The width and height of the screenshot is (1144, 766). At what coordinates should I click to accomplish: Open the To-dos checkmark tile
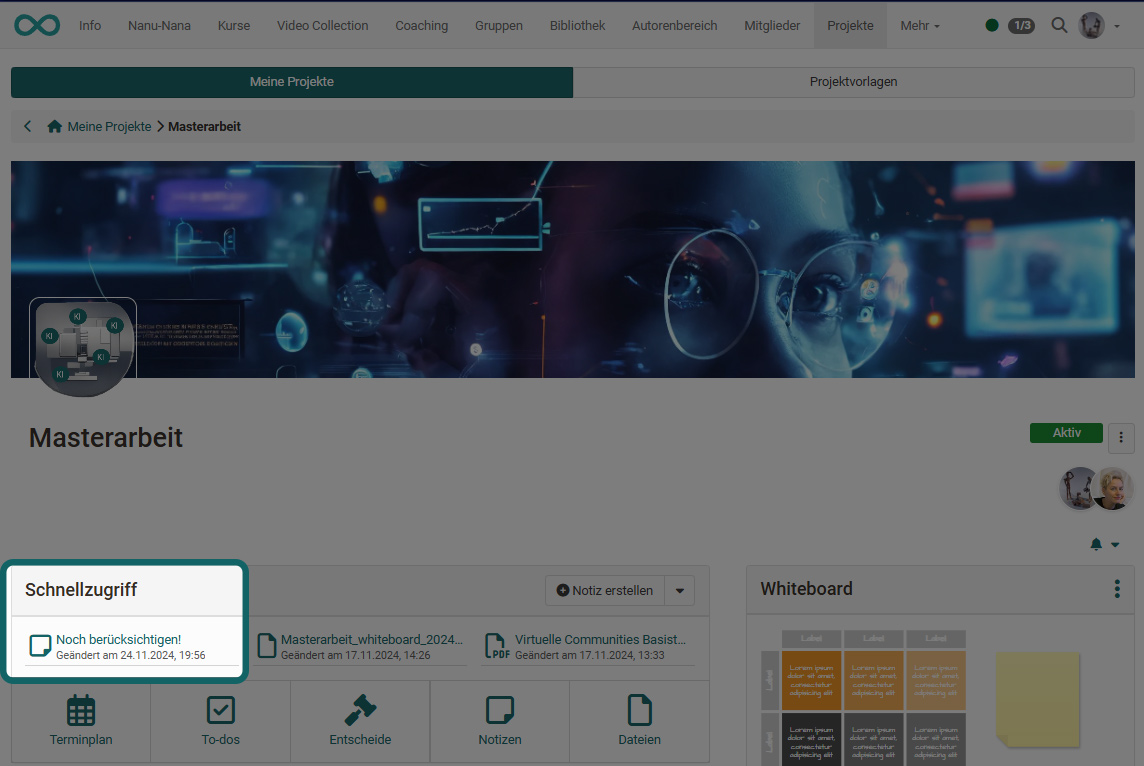tap(220, 710)
